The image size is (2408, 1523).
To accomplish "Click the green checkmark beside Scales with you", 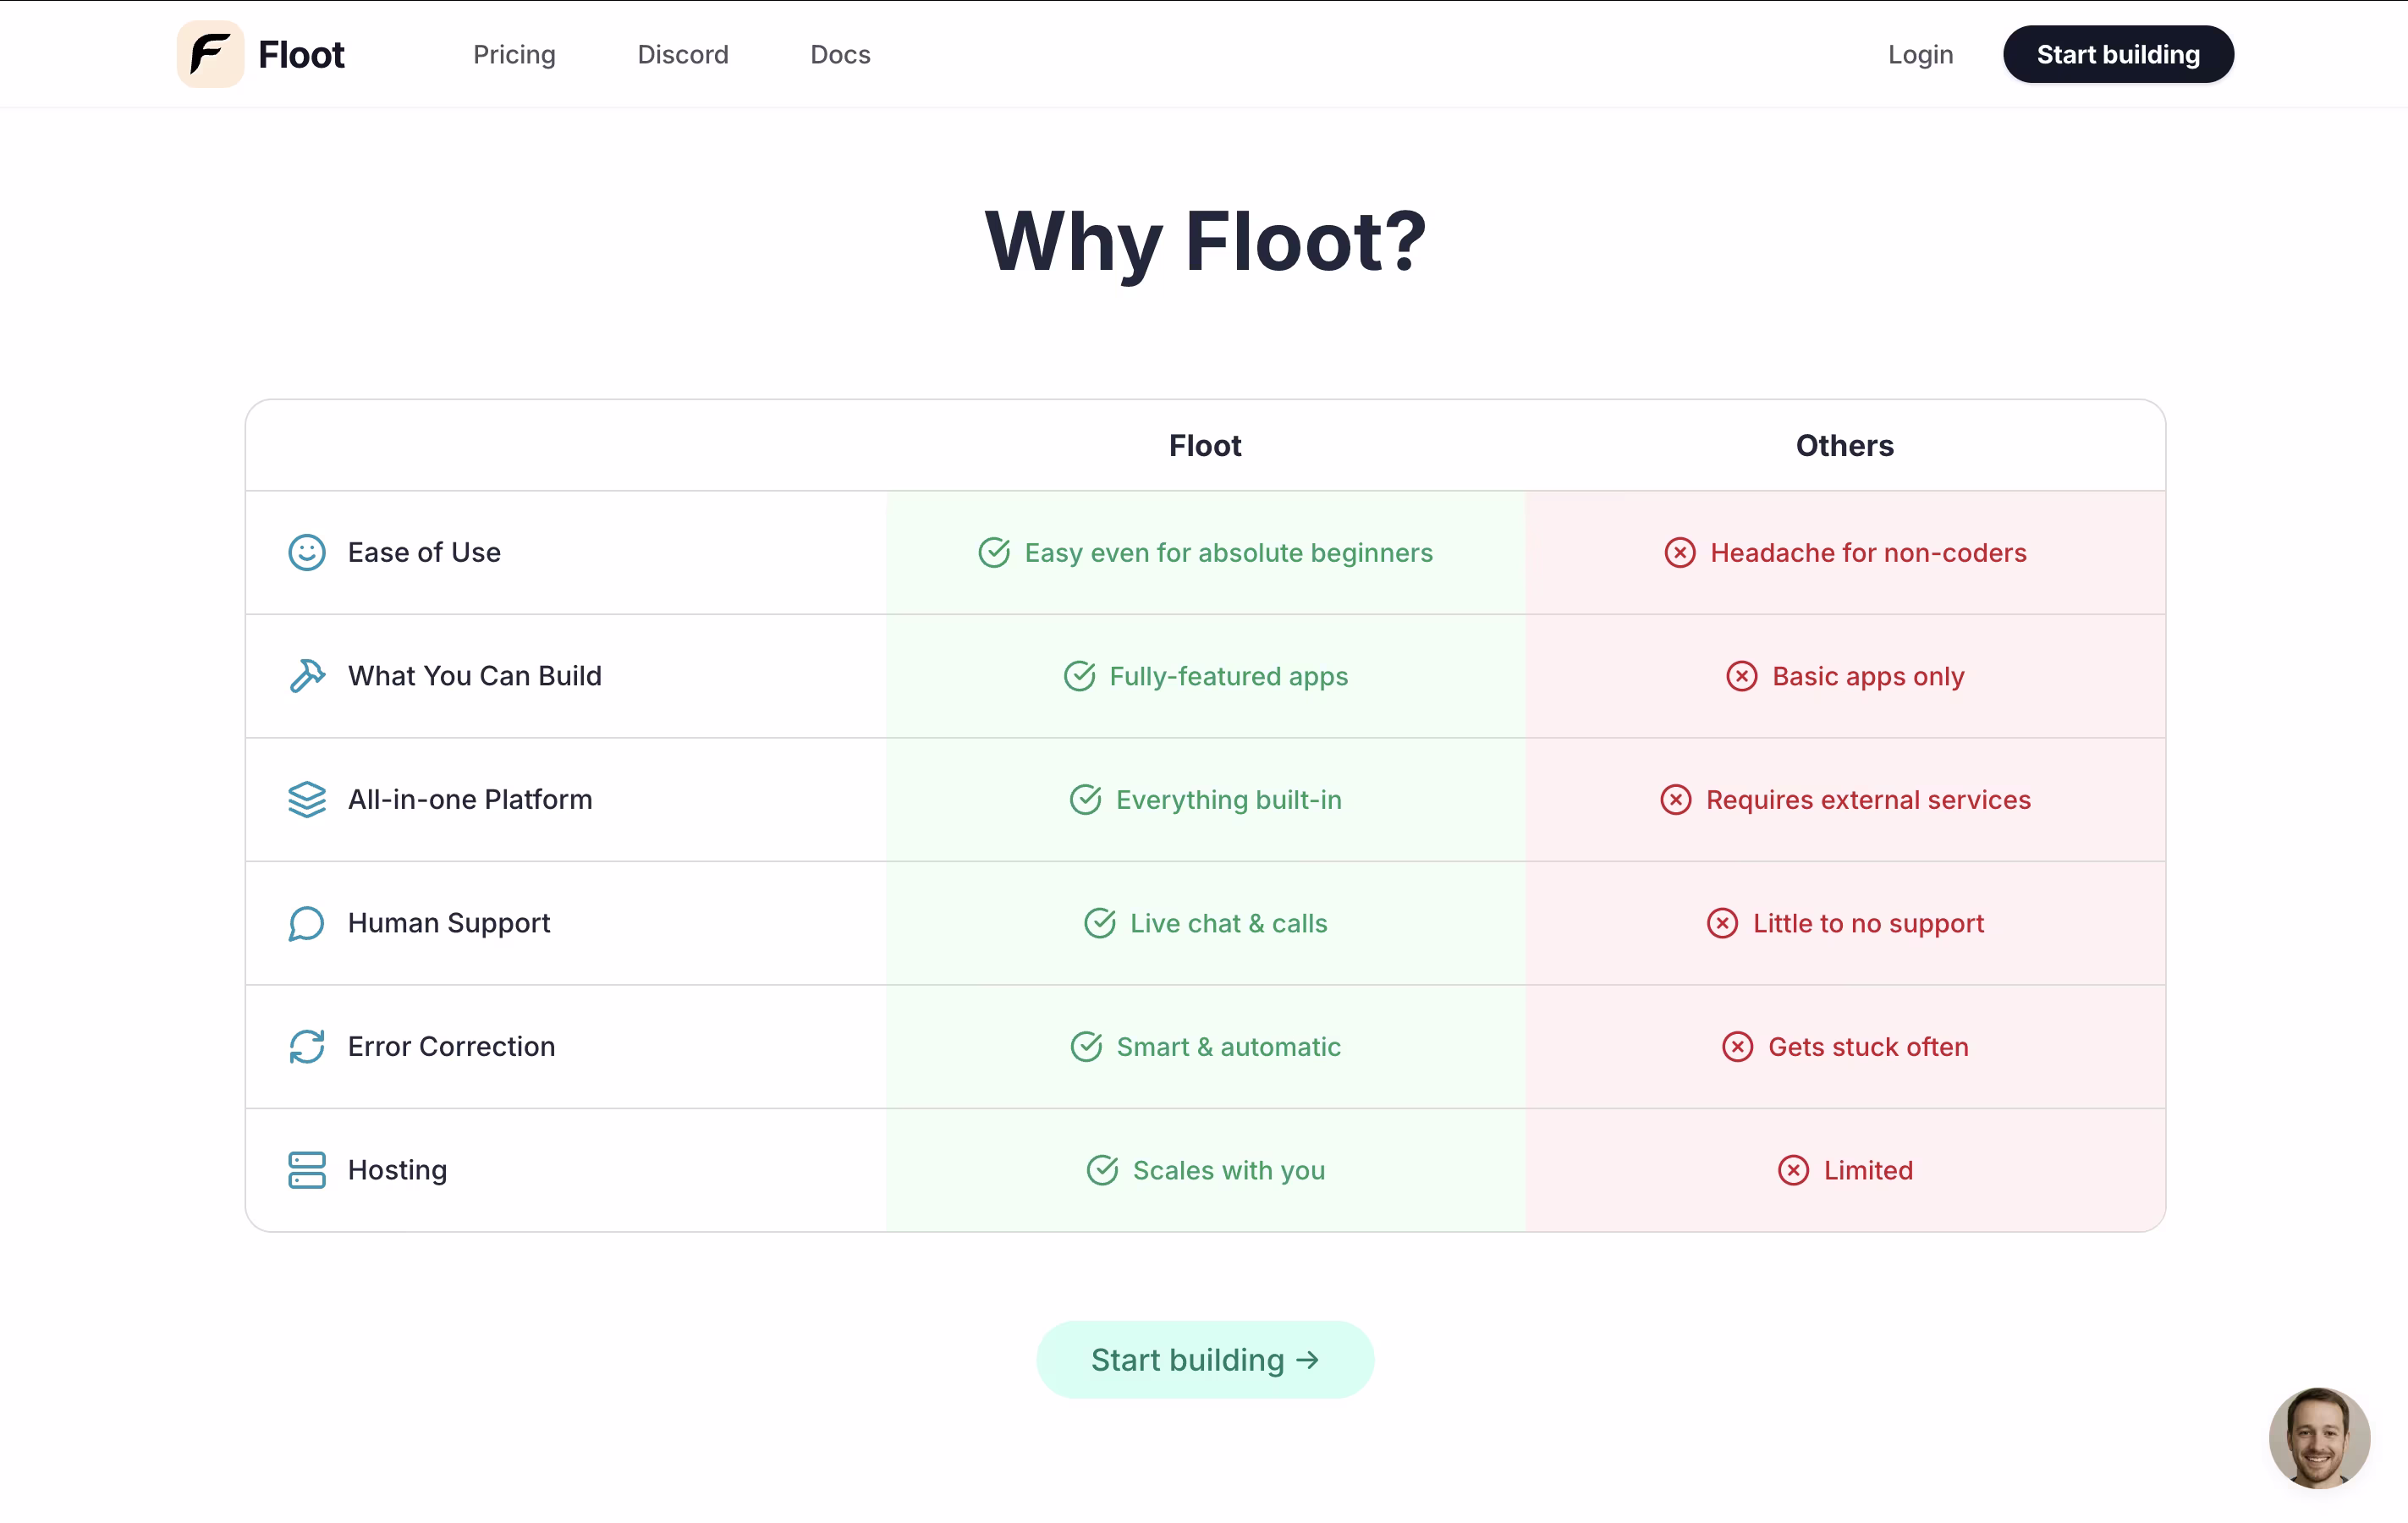I will tap(1102, 1170).
